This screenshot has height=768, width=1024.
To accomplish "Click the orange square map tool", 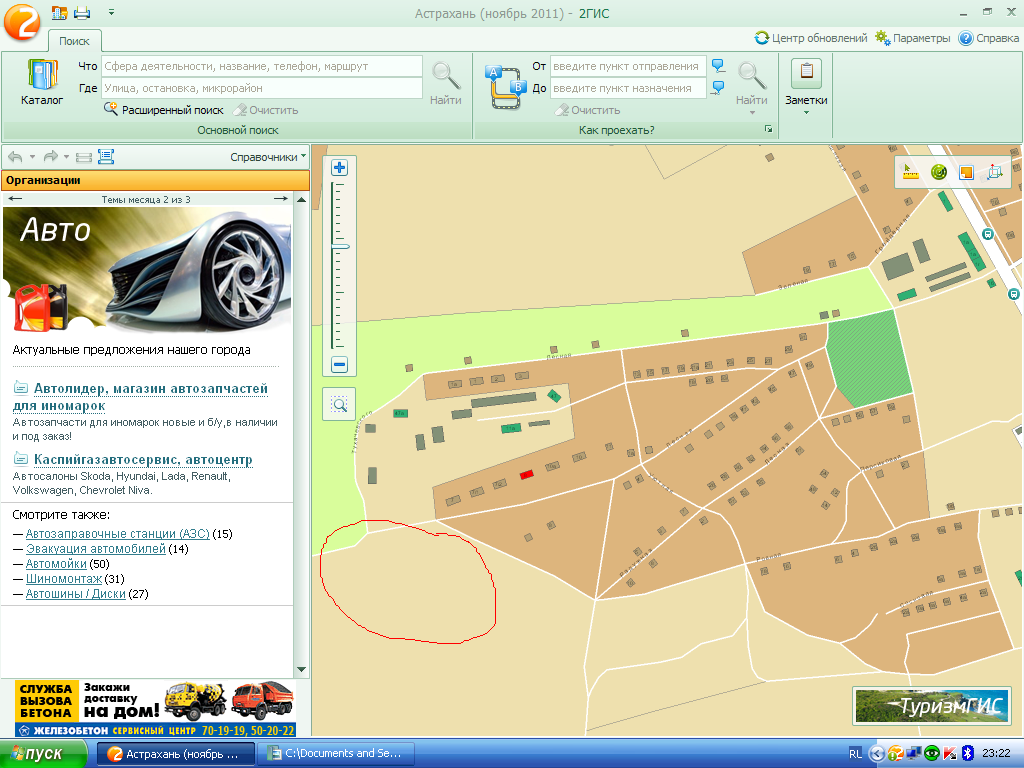I will (967, 172).
